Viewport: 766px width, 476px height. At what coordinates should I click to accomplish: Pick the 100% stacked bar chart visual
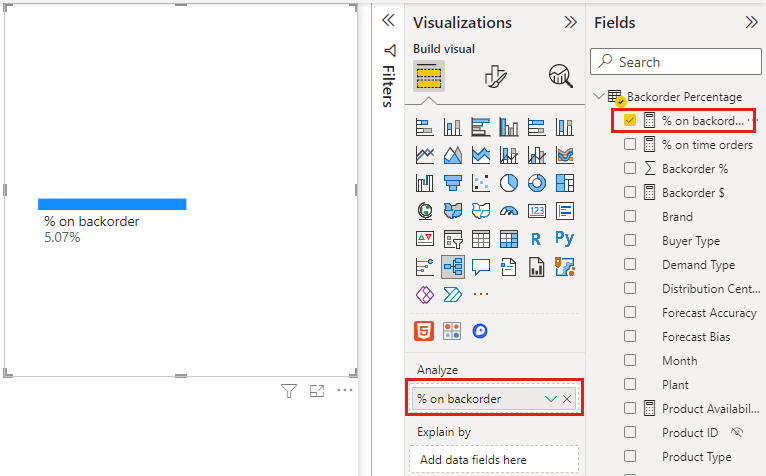536,128
